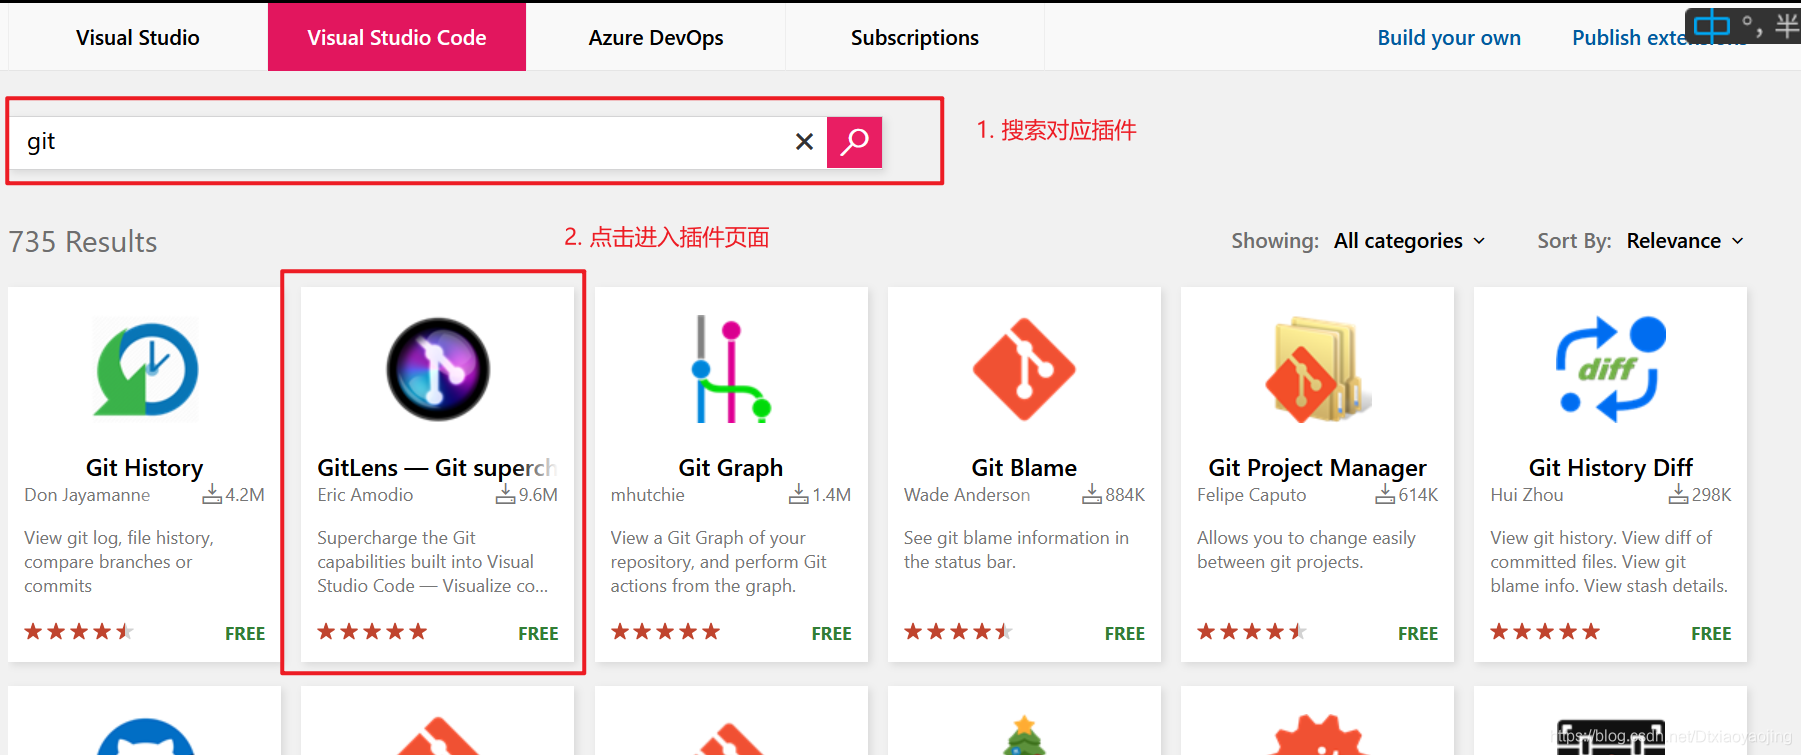Open the Sort By Relevance dropdown
Screen dimensions: 1801x755
pyautogui.click(x=1685, y=241)
